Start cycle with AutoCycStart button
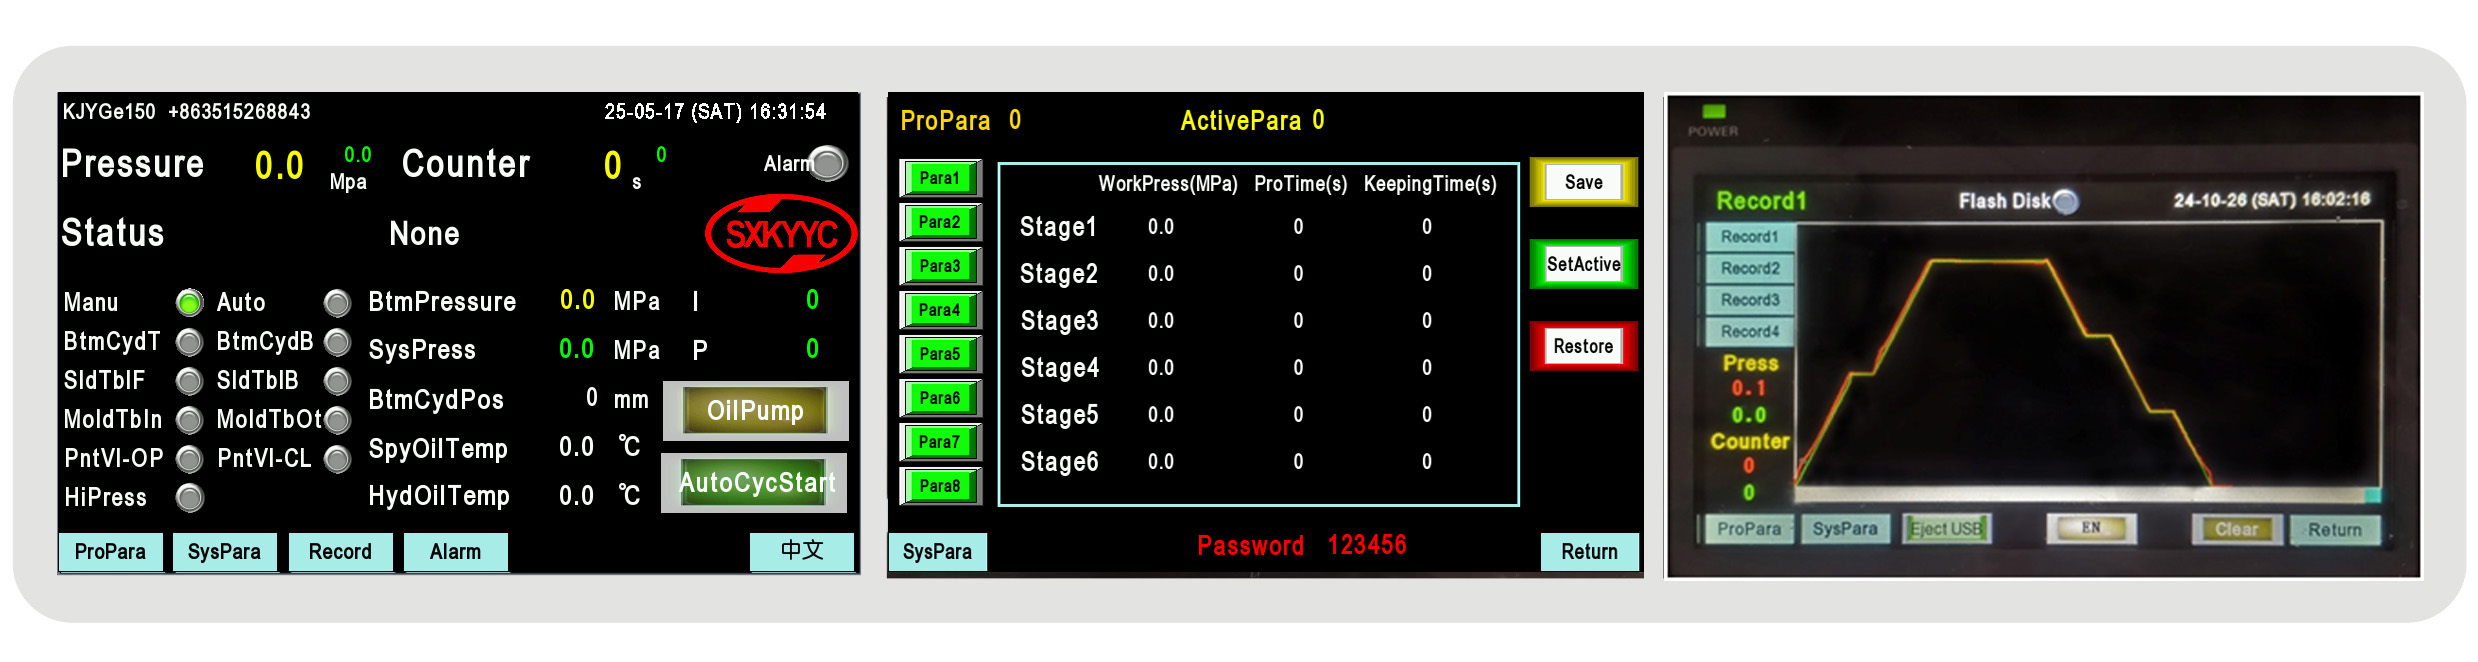The image size is (2478, 662). click(x=755, y=483)
